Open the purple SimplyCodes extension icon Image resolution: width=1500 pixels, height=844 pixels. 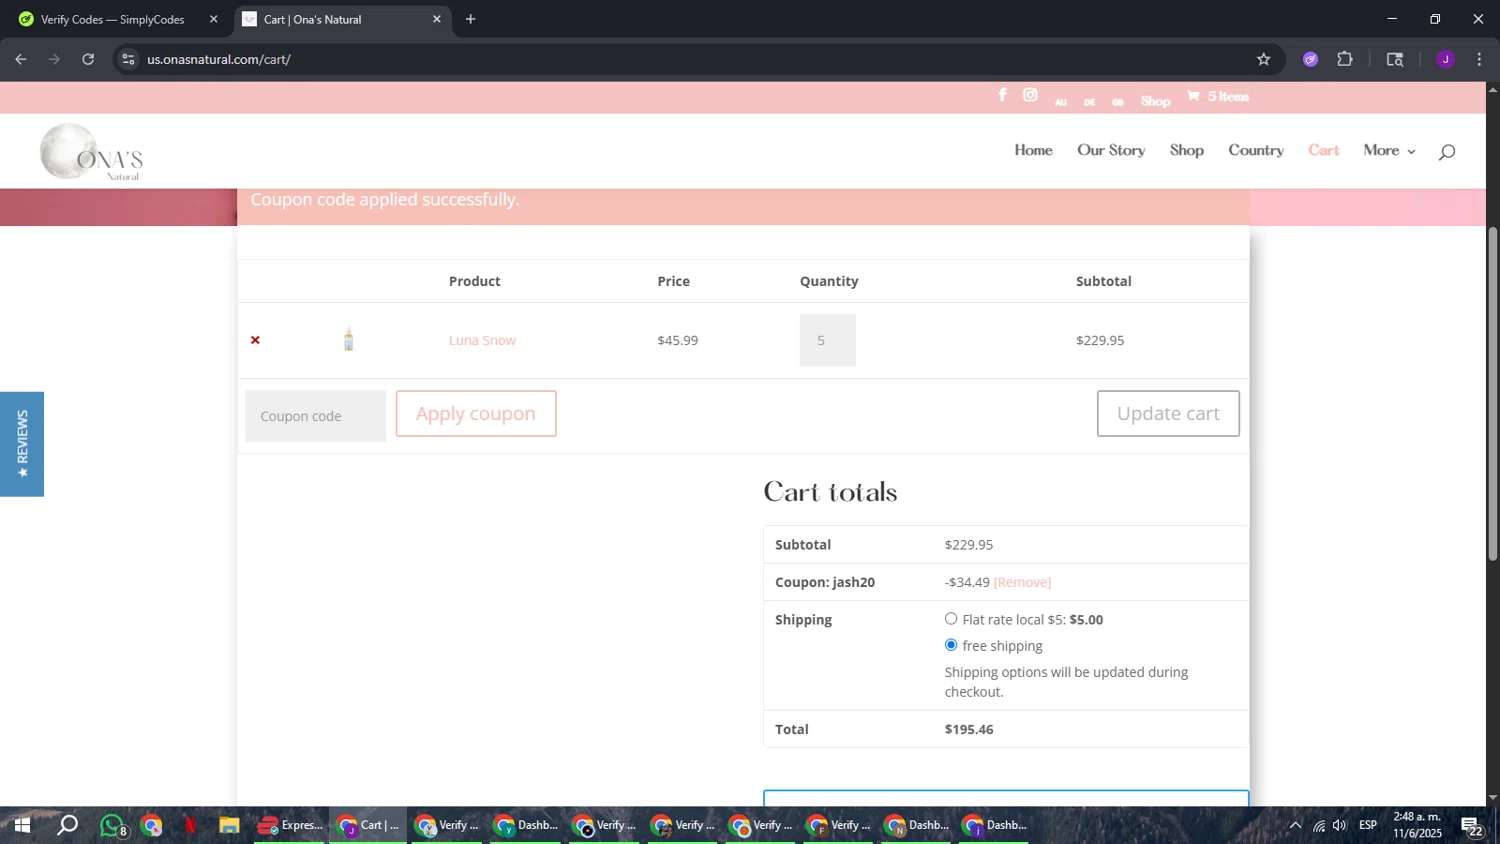click(1310, 59)
